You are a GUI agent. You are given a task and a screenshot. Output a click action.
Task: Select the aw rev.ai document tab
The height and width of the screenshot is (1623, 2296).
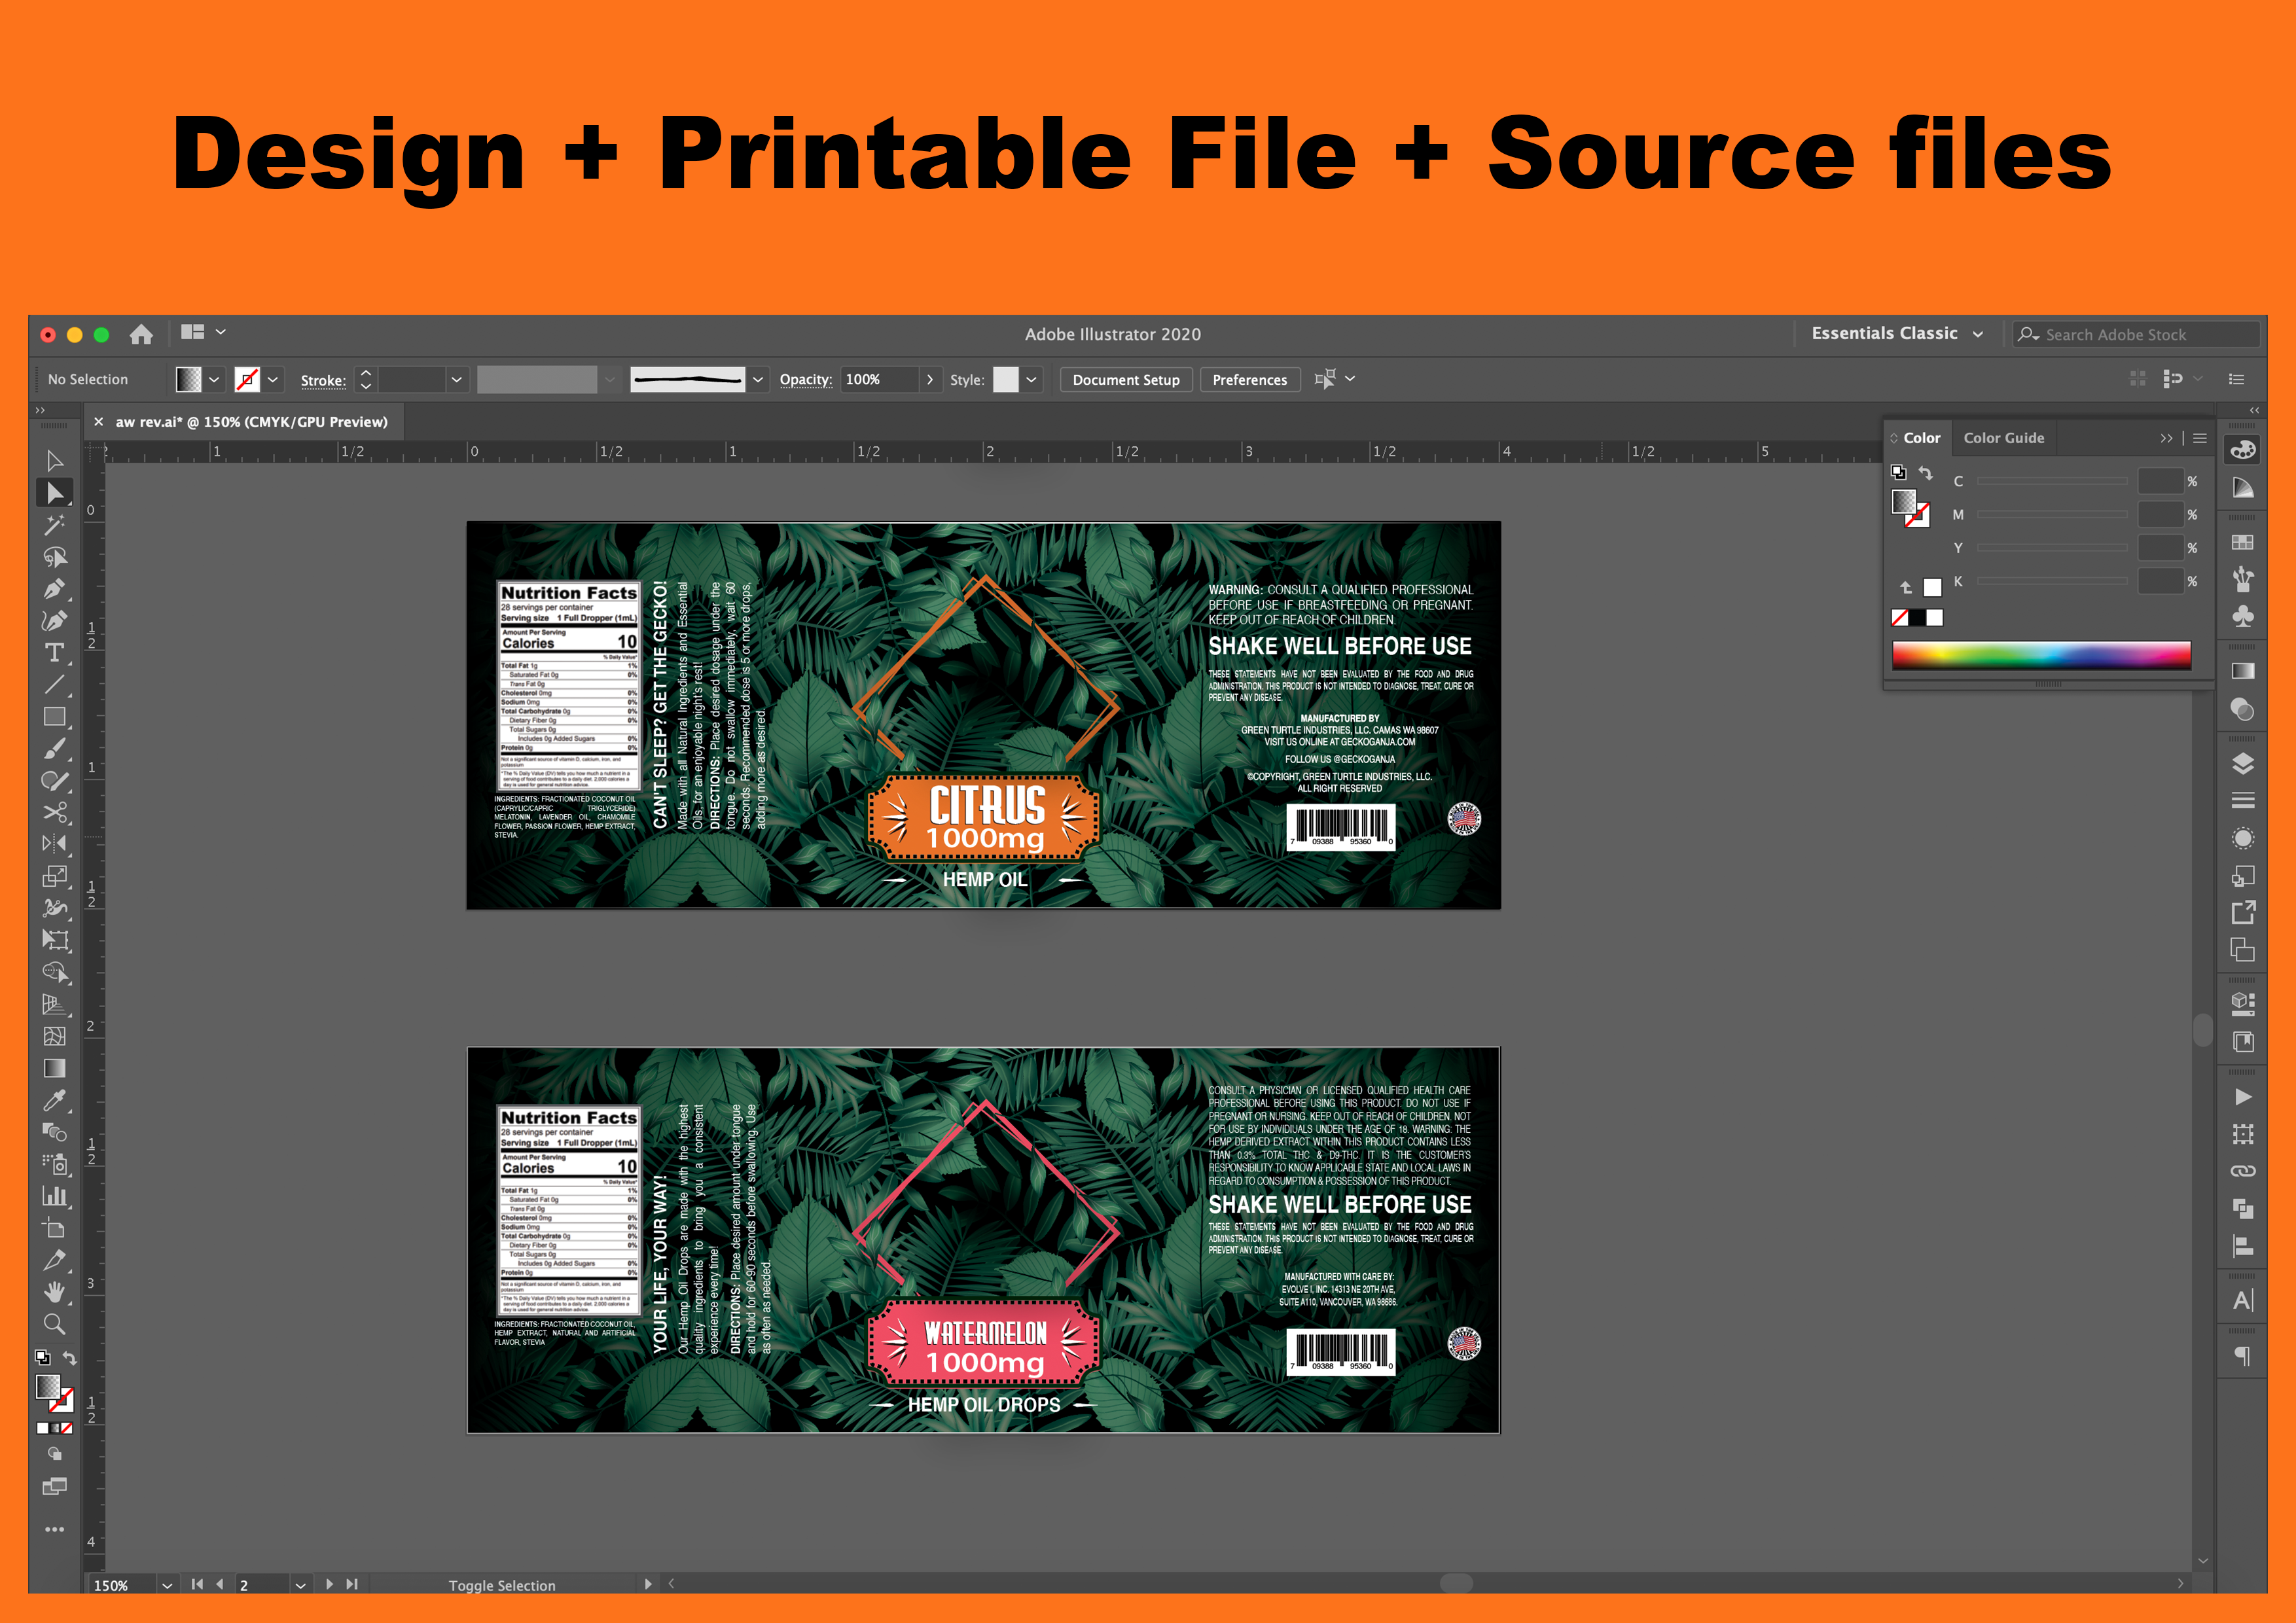[250, 422]
